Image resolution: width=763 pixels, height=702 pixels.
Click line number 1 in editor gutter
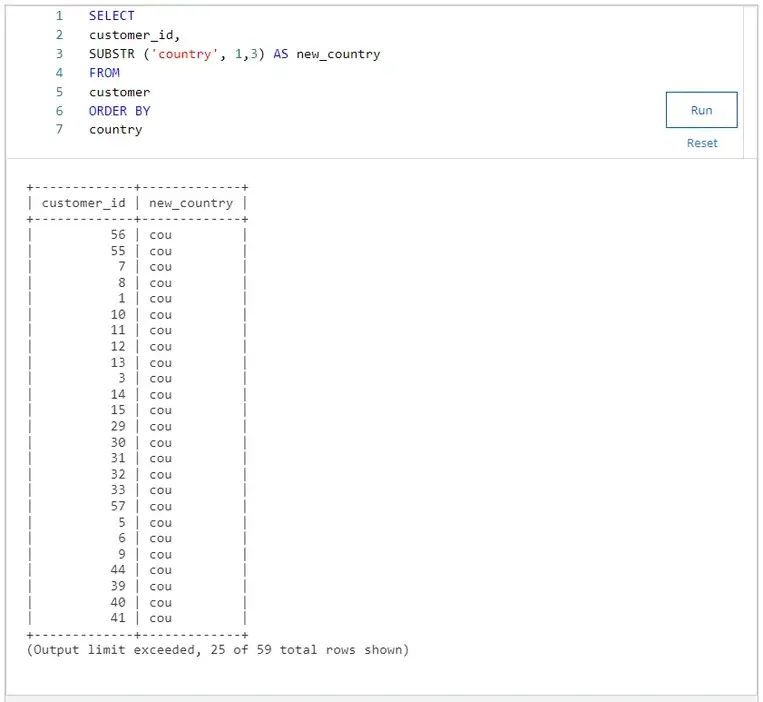(59, 16)
